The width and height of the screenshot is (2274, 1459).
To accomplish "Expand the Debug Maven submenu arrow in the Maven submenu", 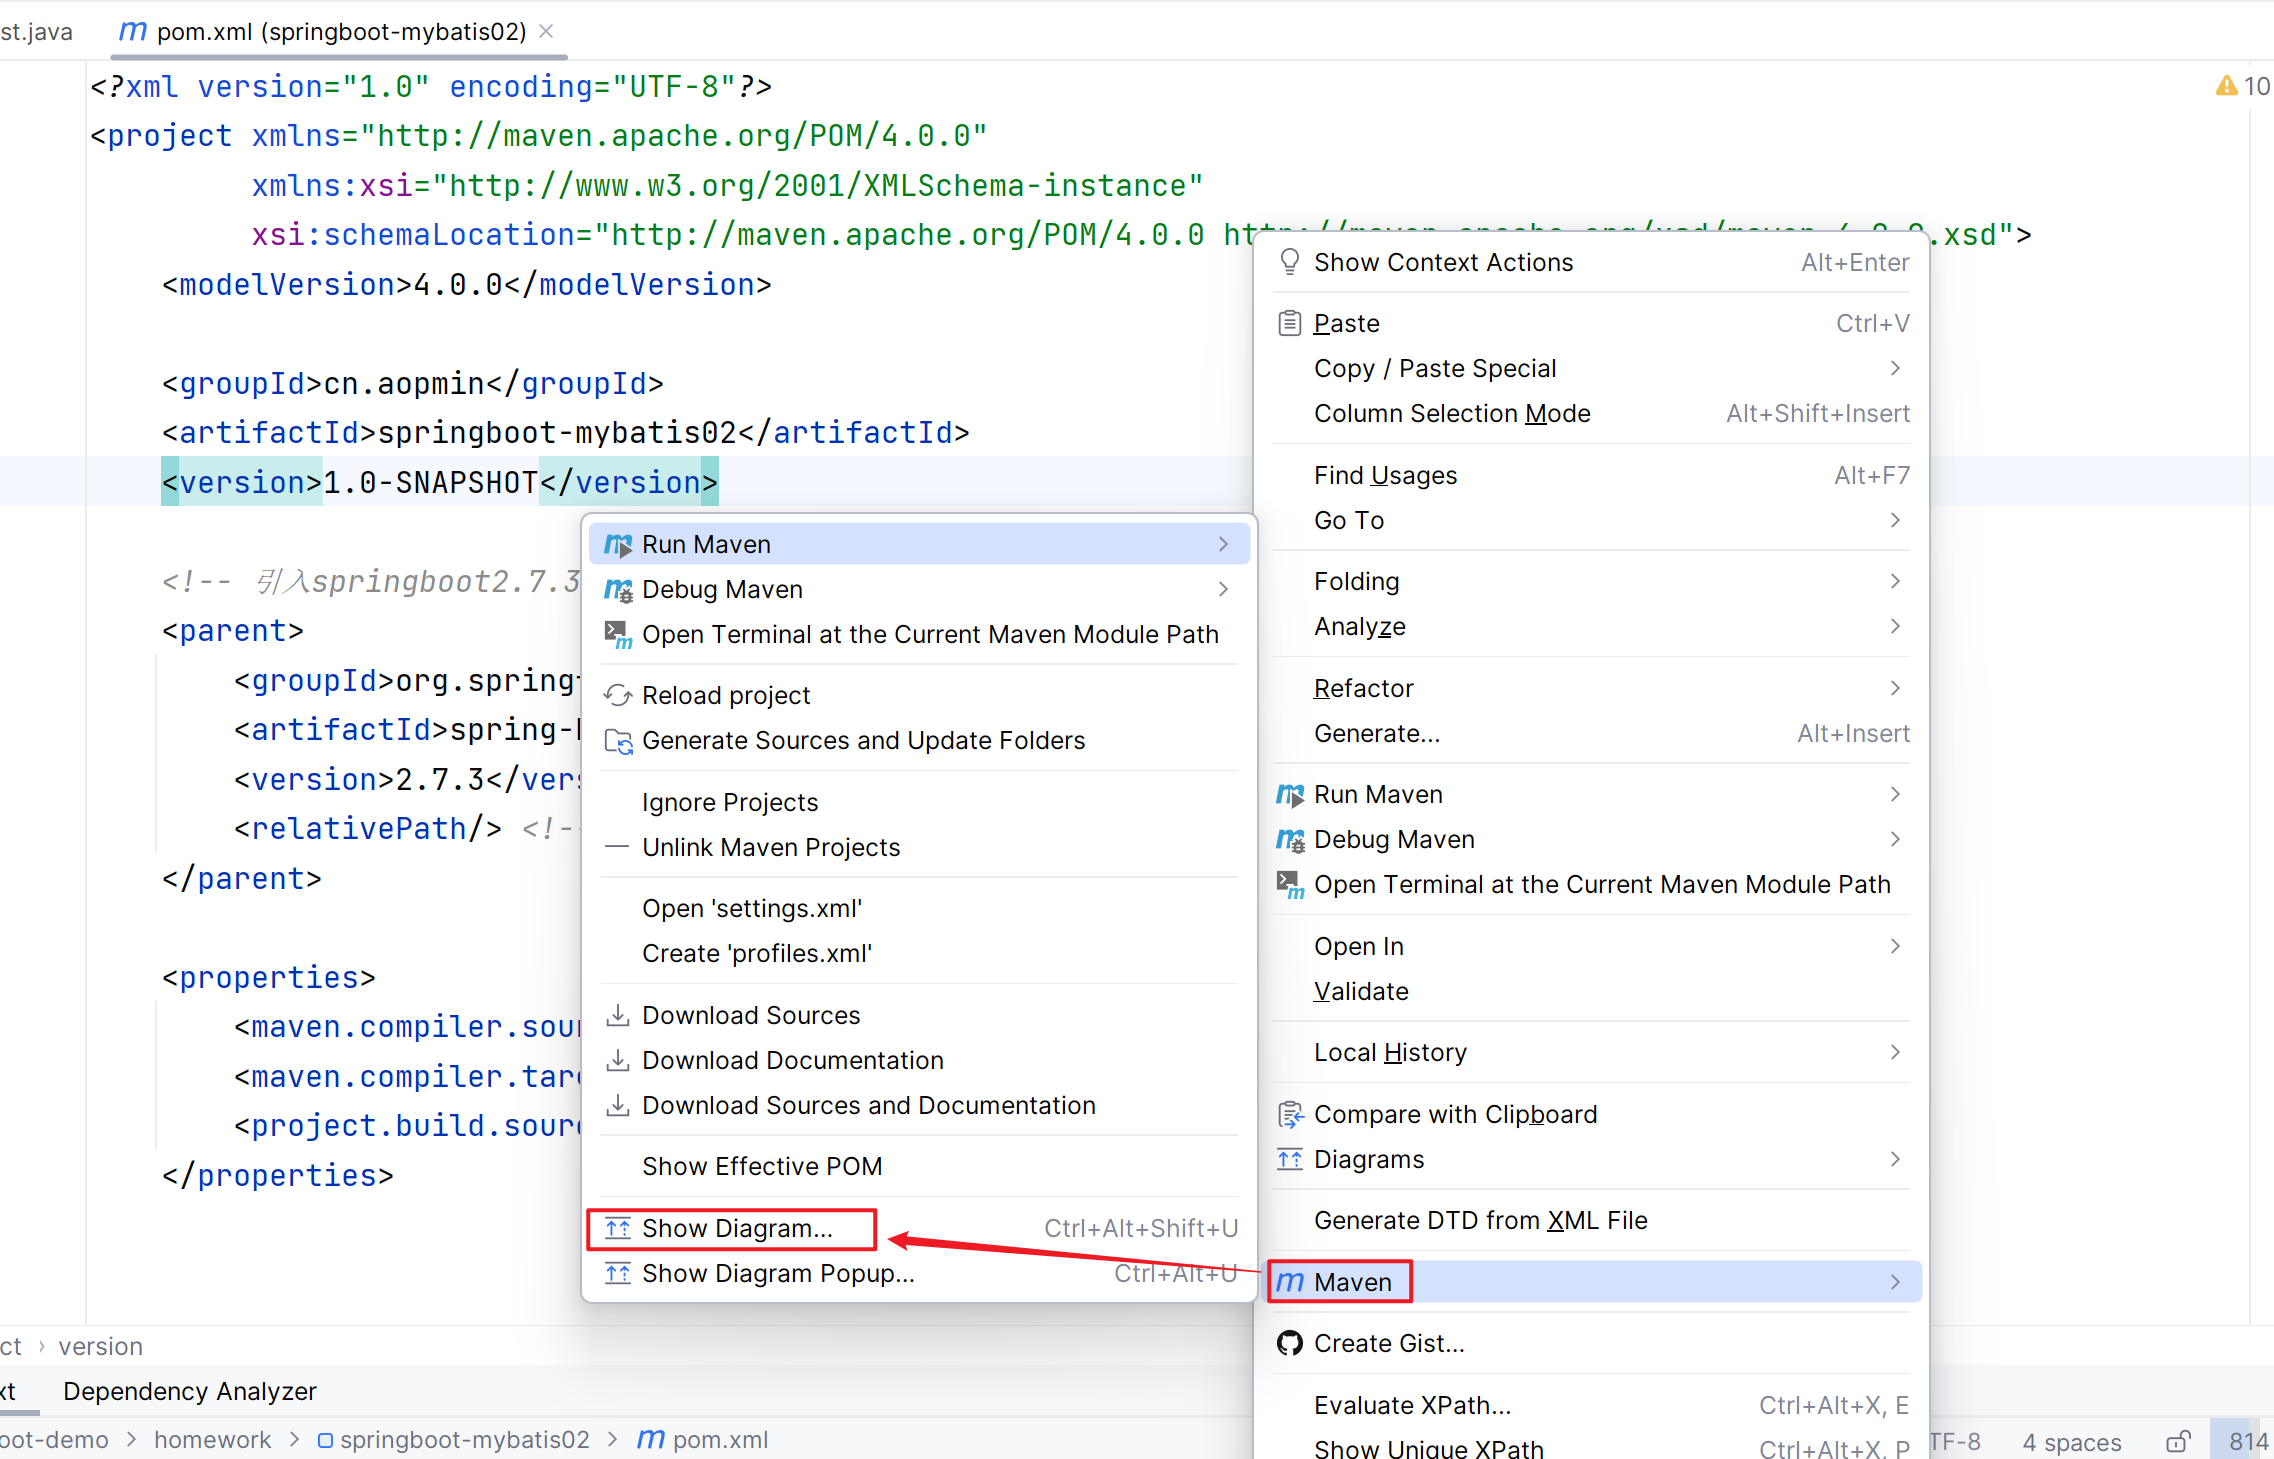I will point(1223,590).
